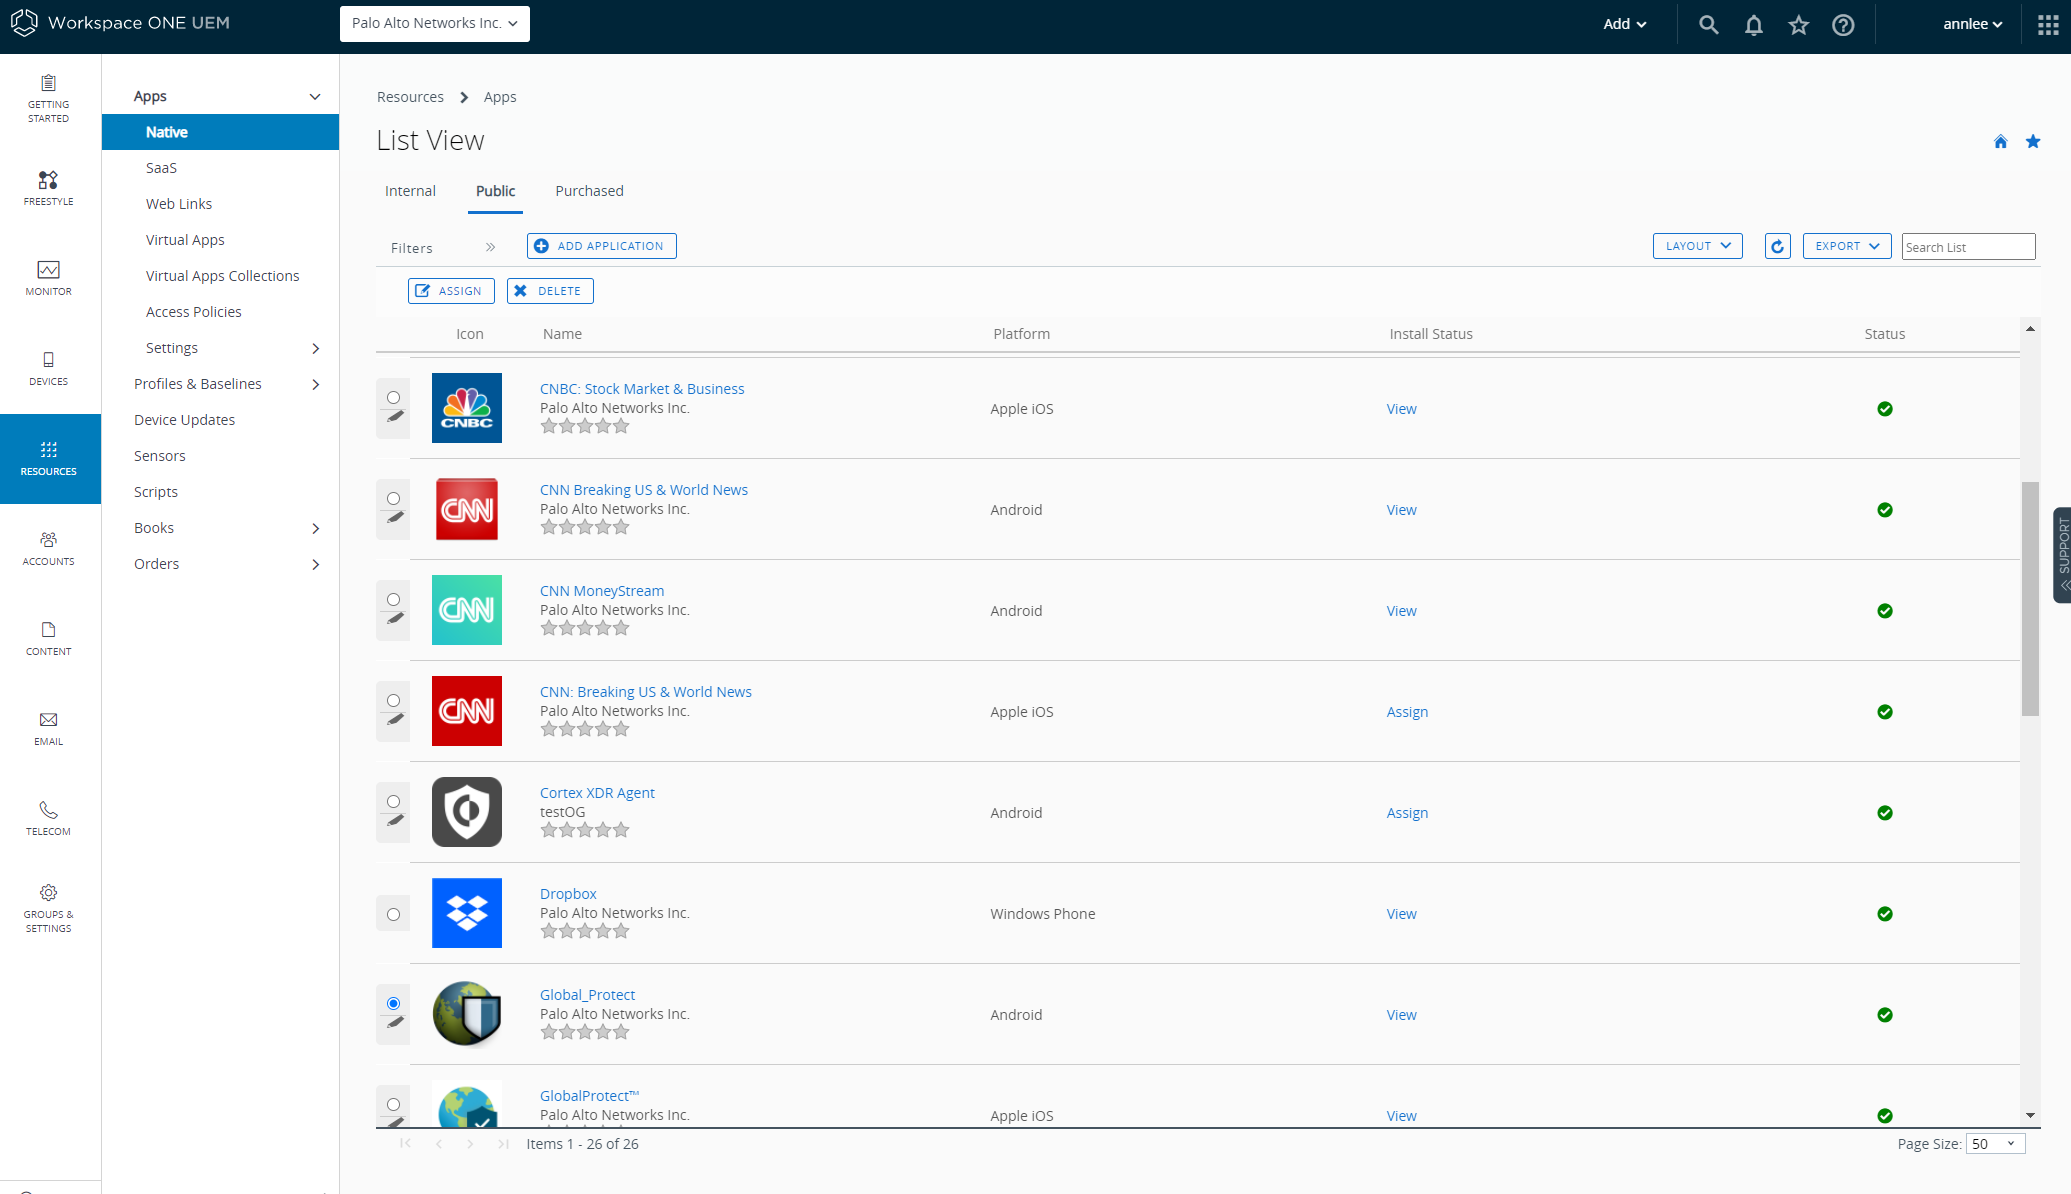Open the Page Size dropdown
This screenshot has height=1194, width=2071.
[1995, 1144]
